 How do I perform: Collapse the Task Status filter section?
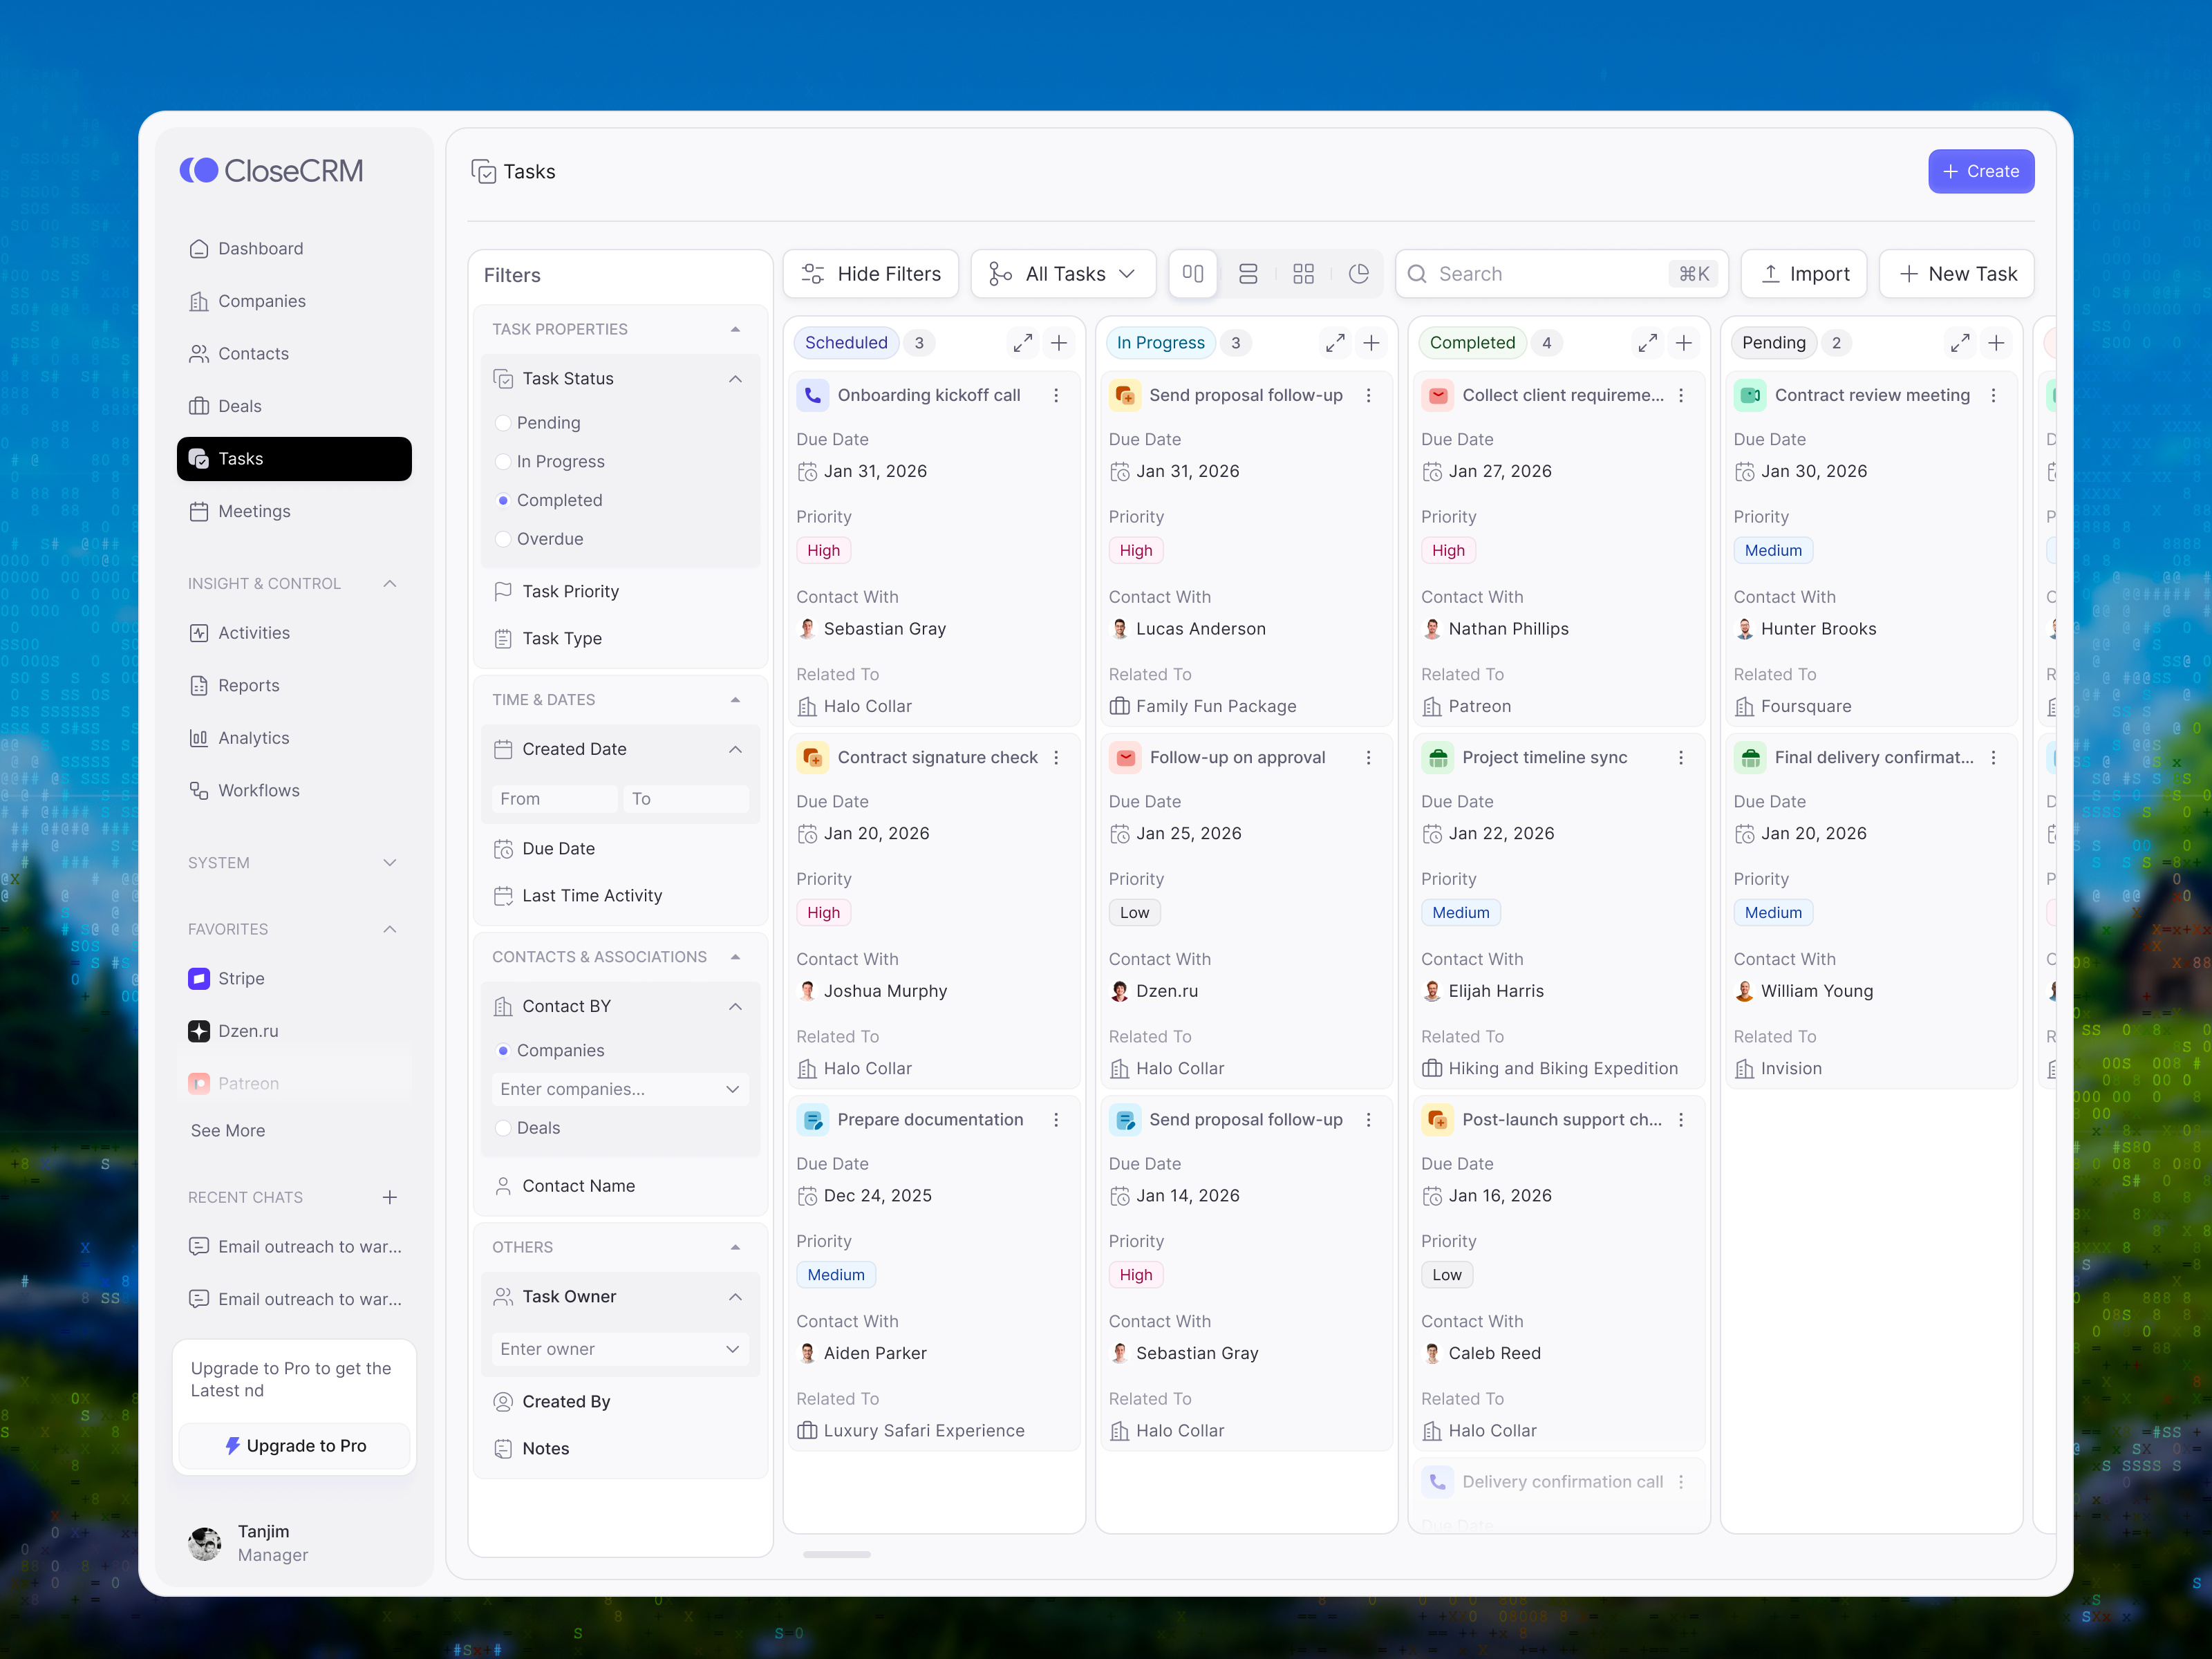point(735,378)
